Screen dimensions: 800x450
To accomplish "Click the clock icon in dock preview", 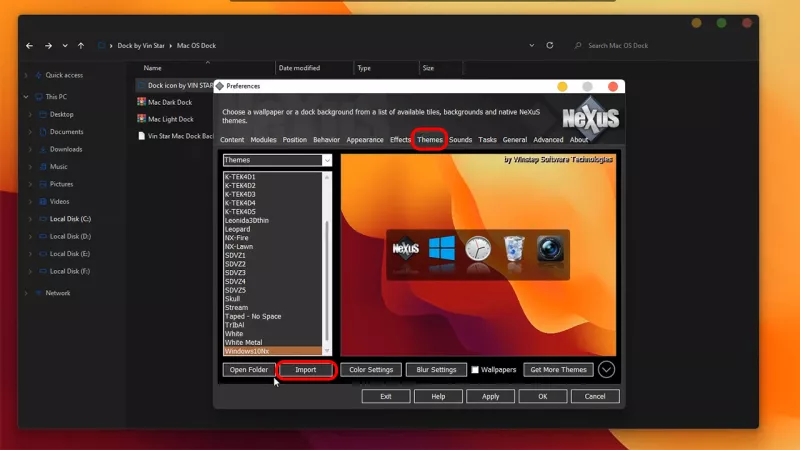I will pos(478,249).
